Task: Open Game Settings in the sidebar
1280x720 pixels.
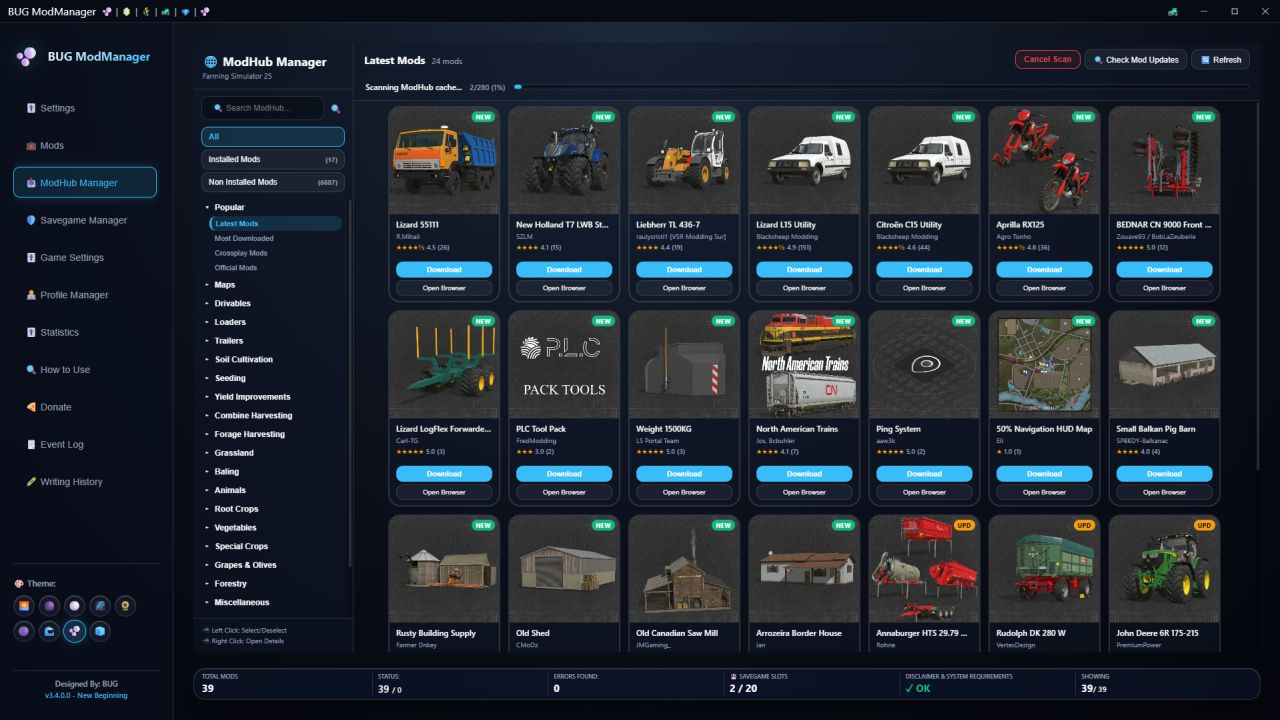Action: tap(85, 257)
